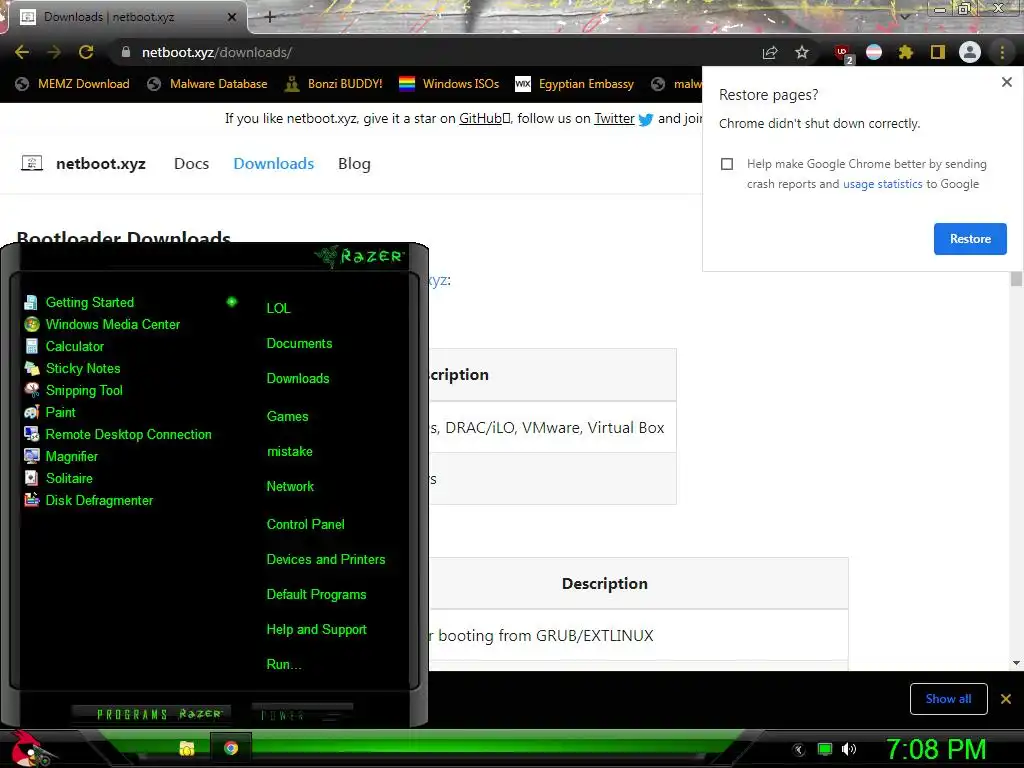Toggle the Chrome side panel icon
The height and width of the screenshot is (768, 1024).
click(x=938, y=52)
